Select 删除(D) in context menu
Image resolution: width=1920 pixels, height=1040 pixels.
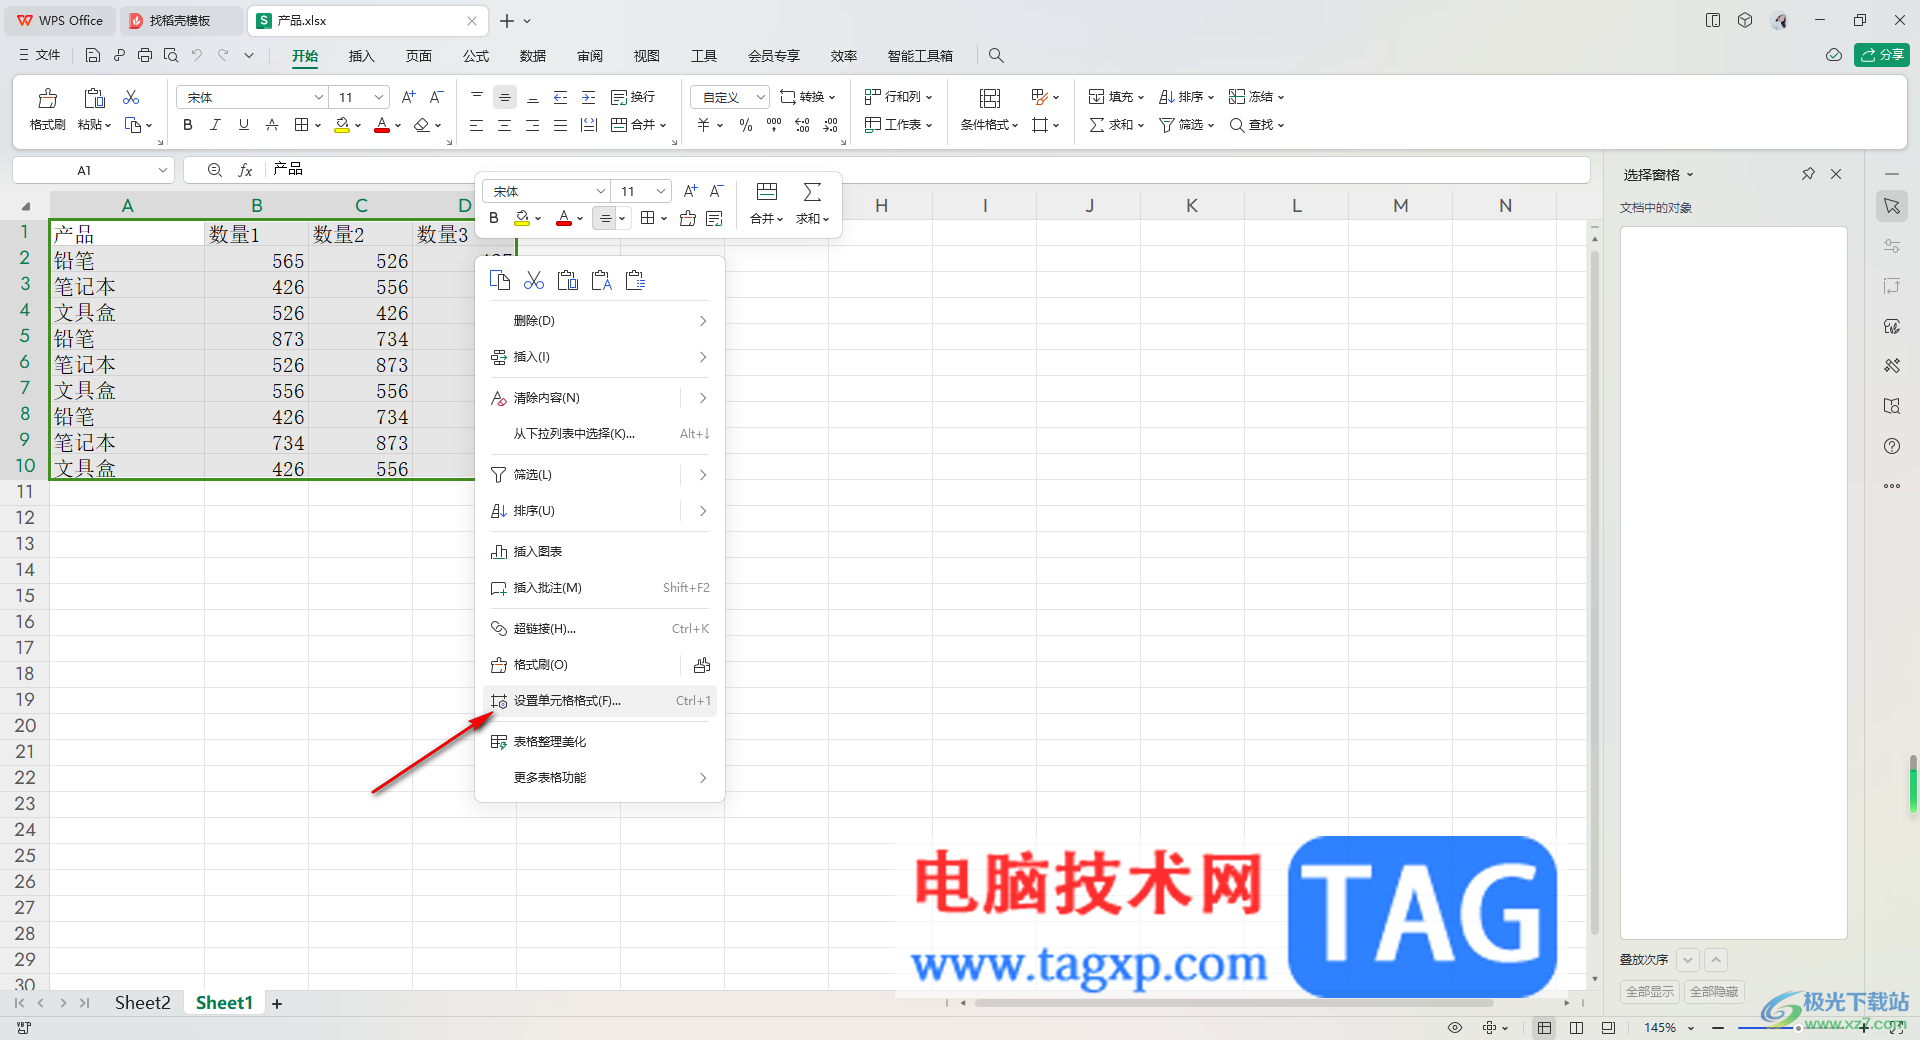599,321
